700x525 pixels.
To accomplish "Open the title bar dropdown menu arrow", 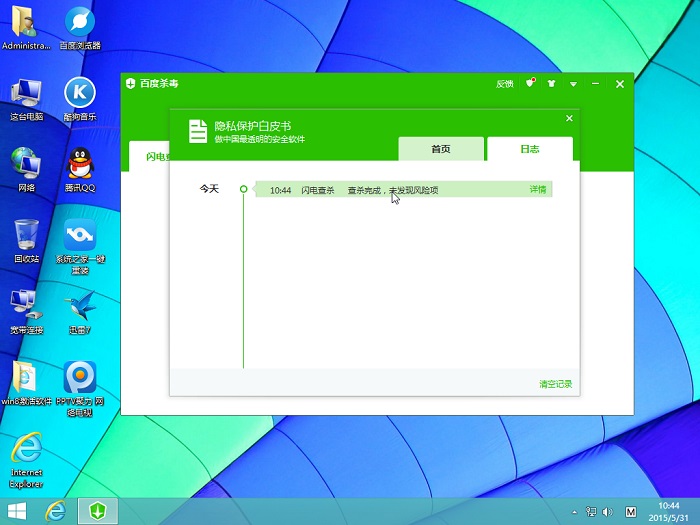I will [x=573, y=84].
